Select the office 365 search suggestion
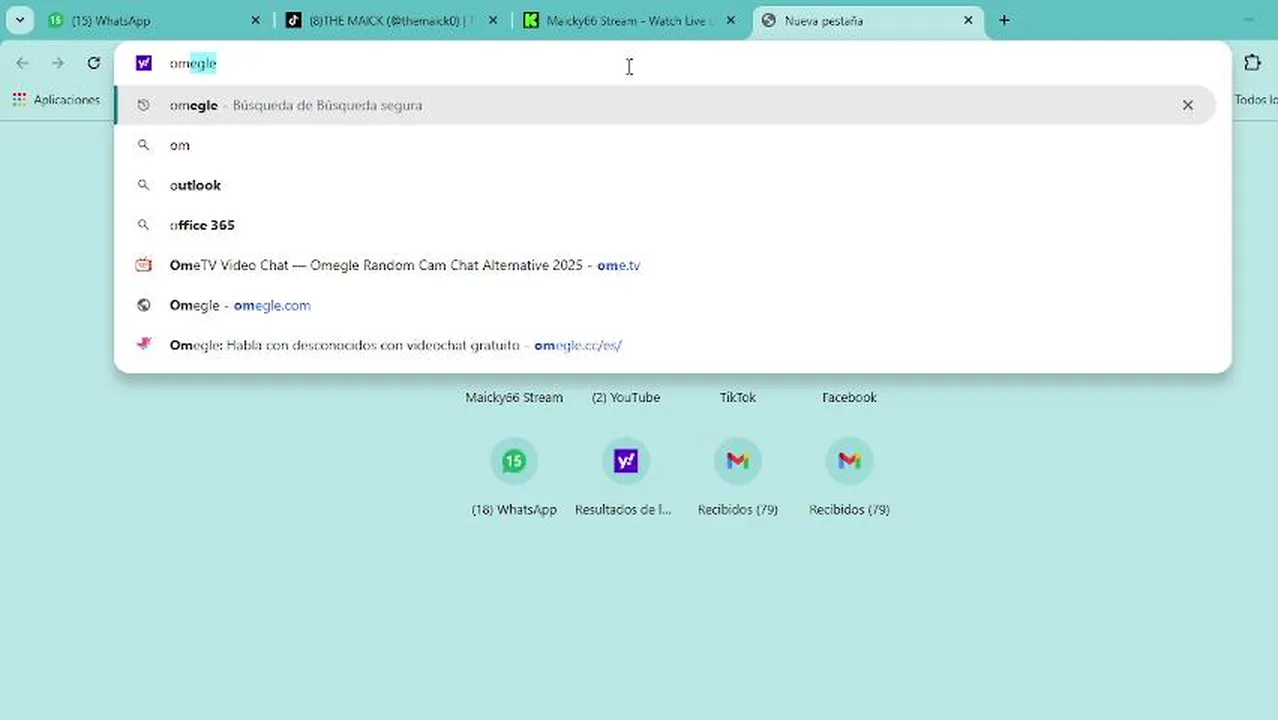The image size is (1278, 720). [665, 225]
